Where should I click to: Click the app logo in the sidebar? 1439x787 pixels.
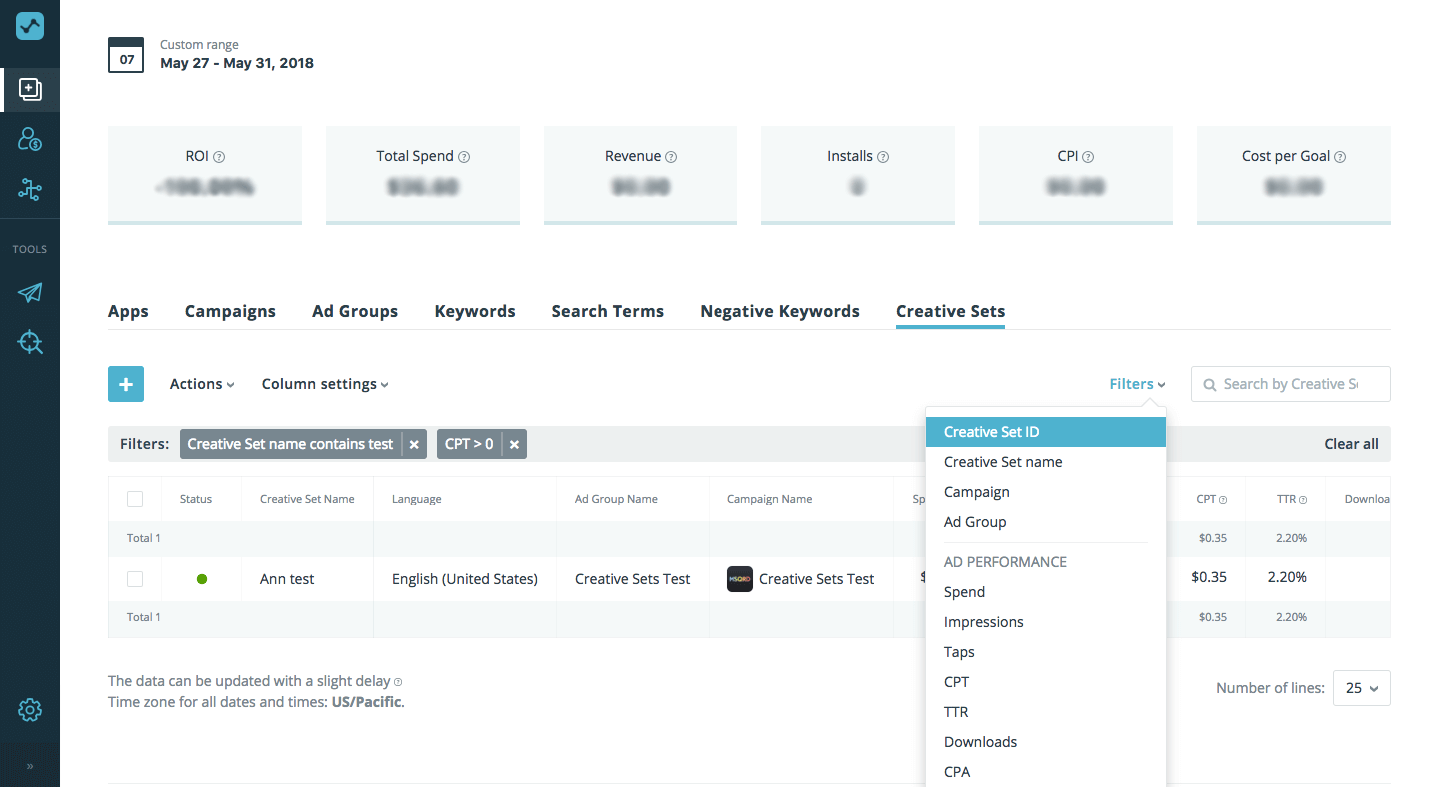[x=30, y=27]
